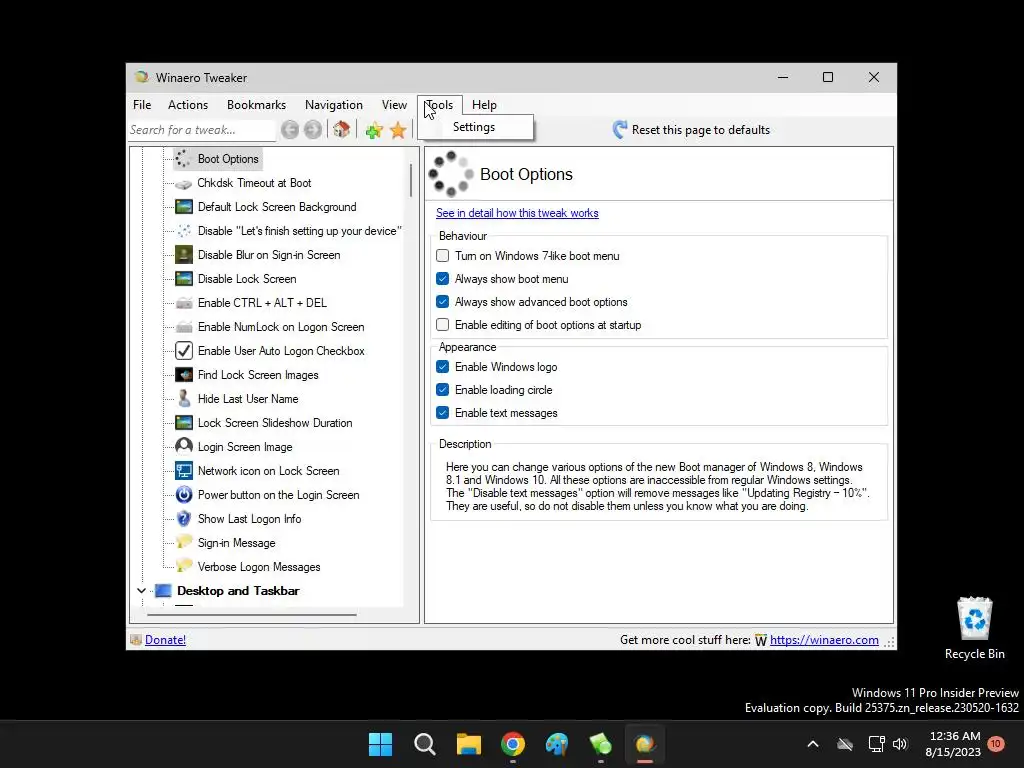This screenshot has width=1024, height=768.
Task: Open the Bookmarks menu
Action: pyautogui.click(x=256, y=104)
